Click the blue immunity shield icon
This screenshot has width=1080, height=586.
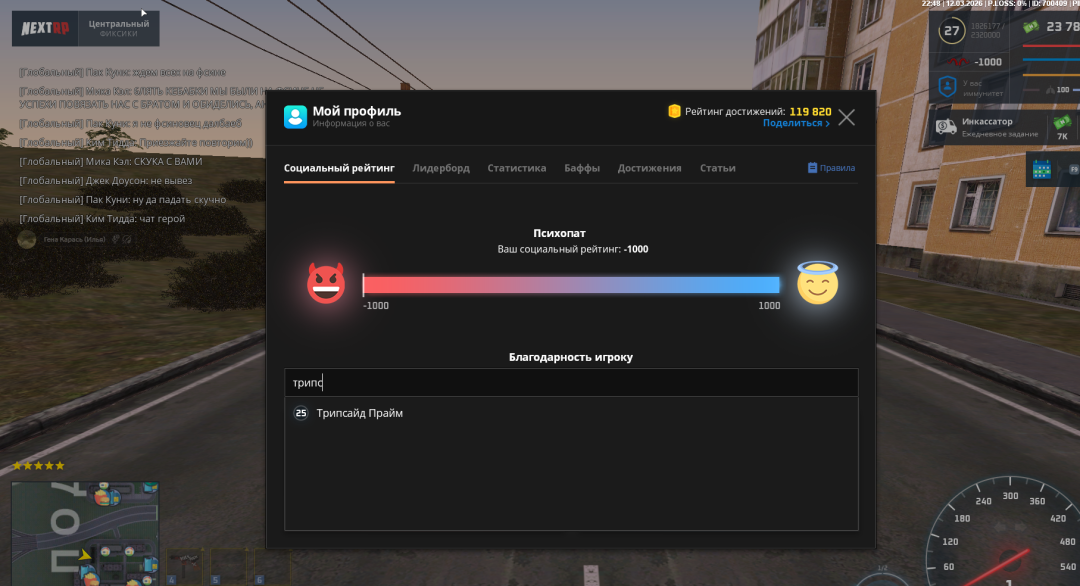pos(946,87)
